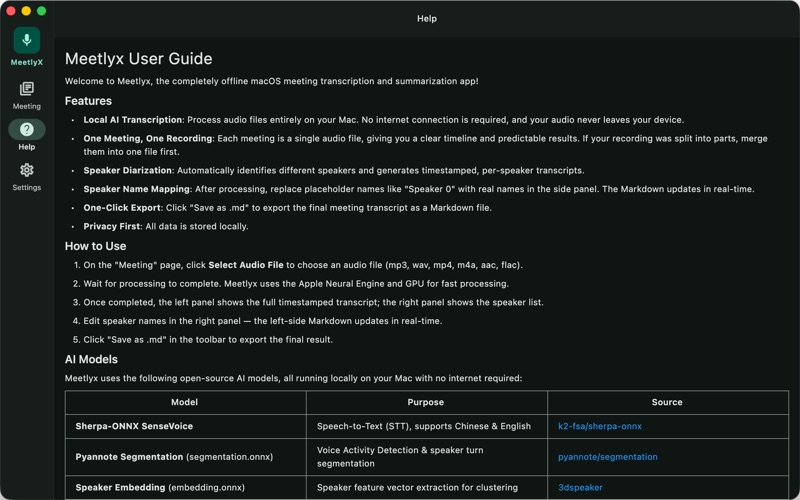Click the Meetlyx User Guide heading
Image resolution: width=800 pixels, height=500 pixels.
[138, 59]
